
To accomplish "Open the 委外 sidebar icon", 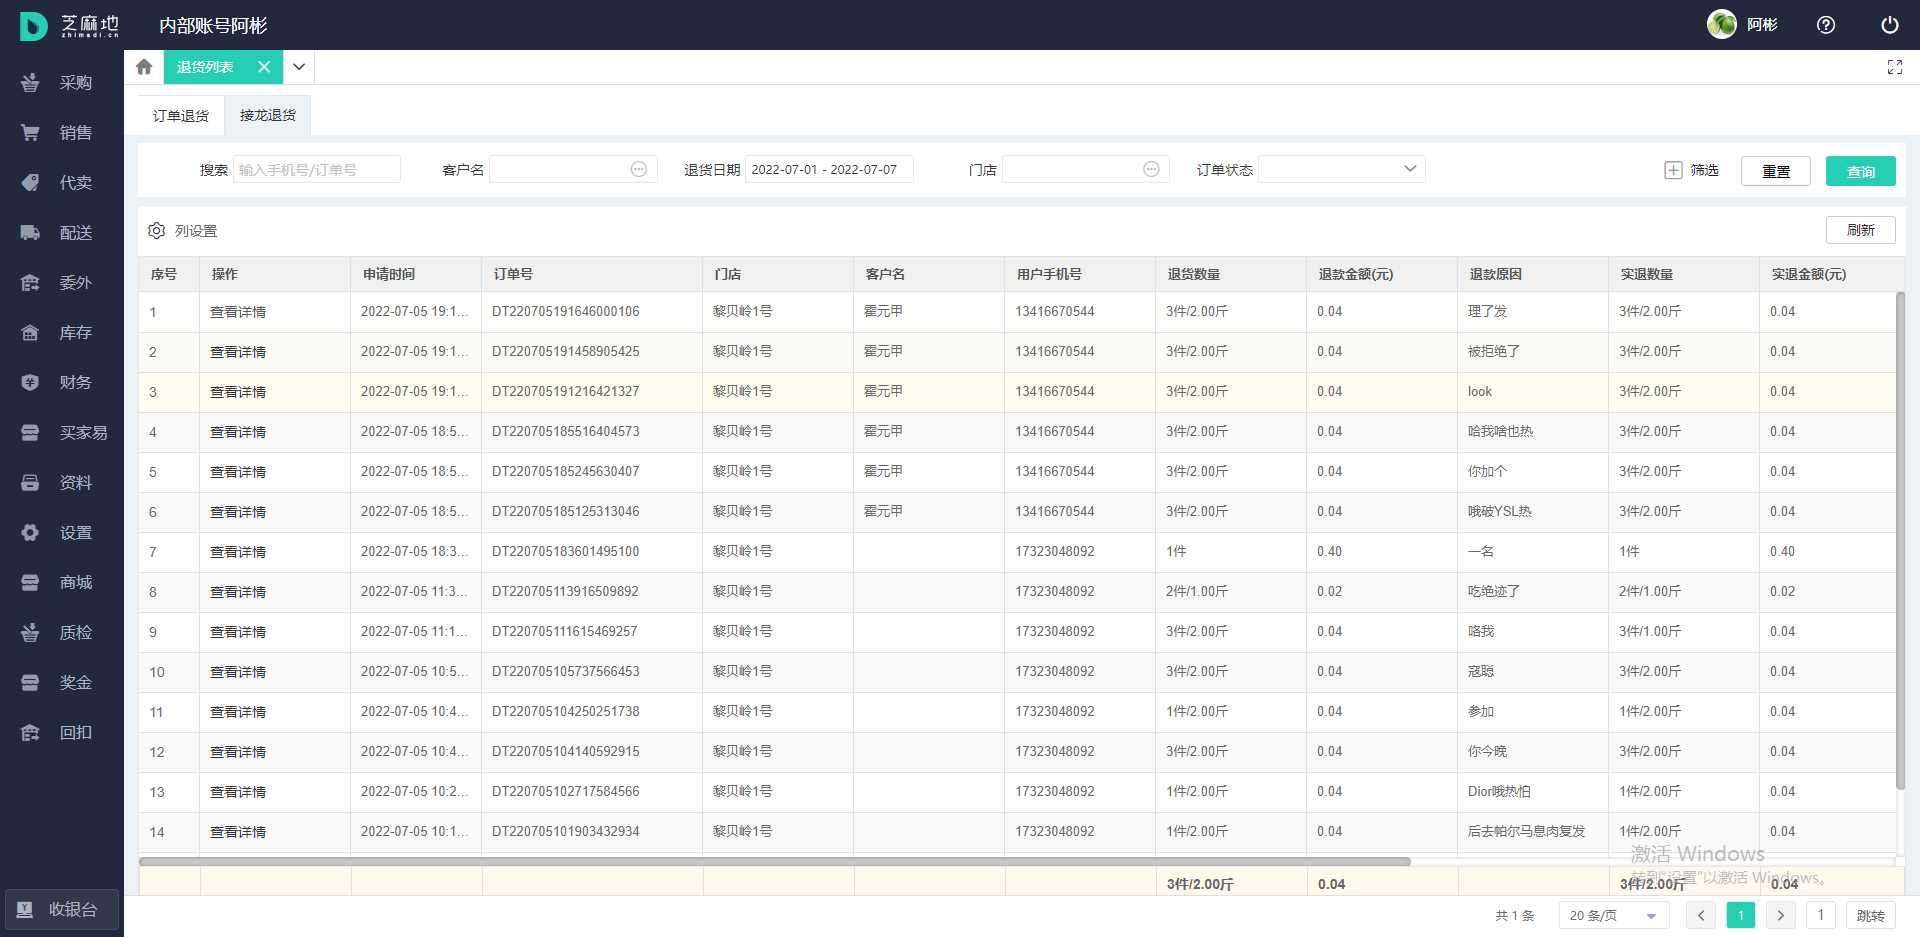I will (30, 283).
